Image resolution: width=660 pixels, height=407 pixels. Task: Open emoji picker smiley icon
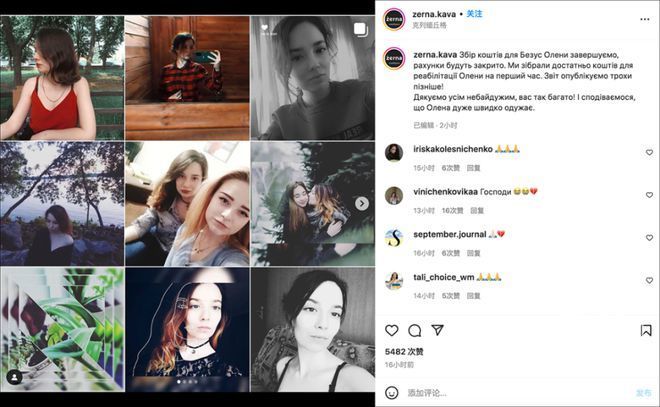(x=391, y=393)
